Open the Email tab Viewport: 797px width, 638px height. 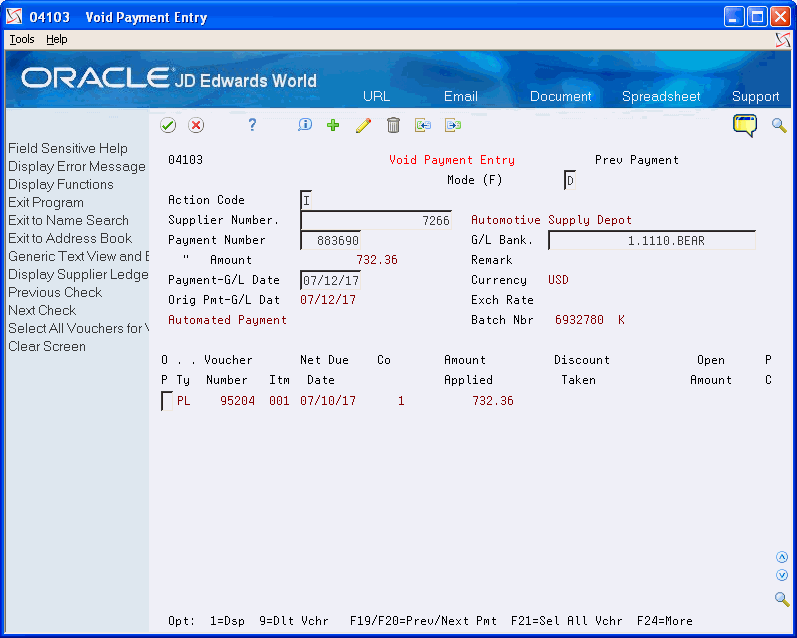[461, 97]
